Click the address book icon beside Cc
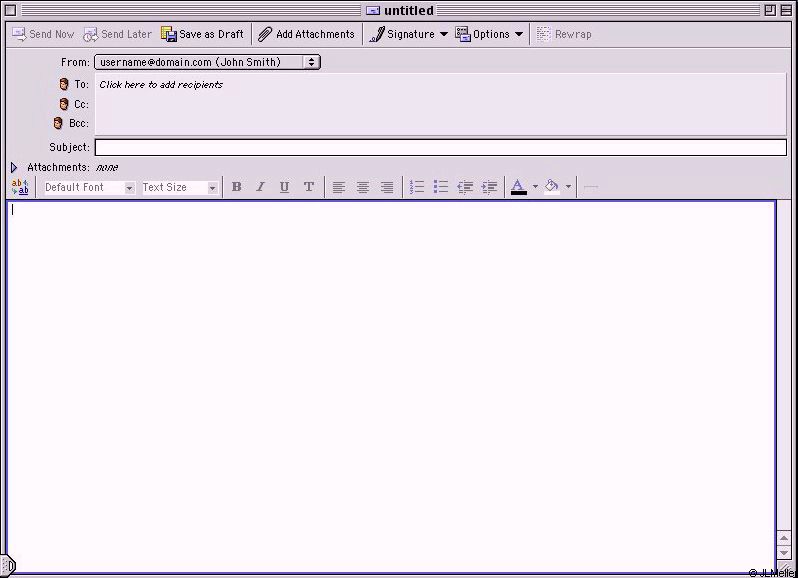 [64, 104]
